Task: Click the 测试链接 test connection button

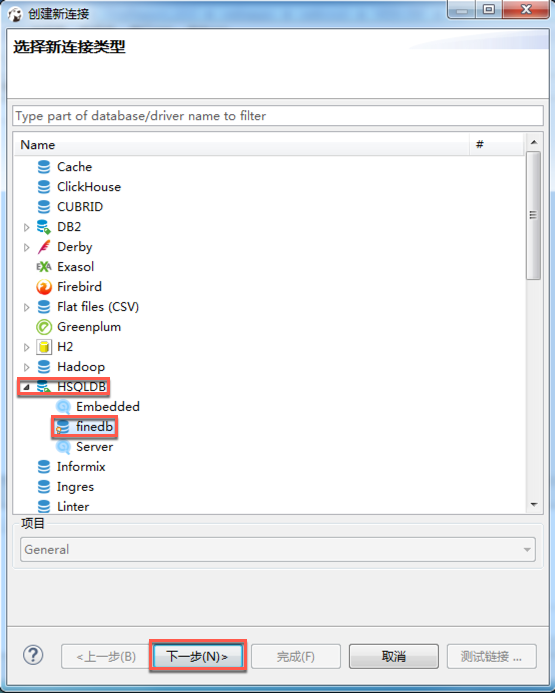Action: [492, 656]
